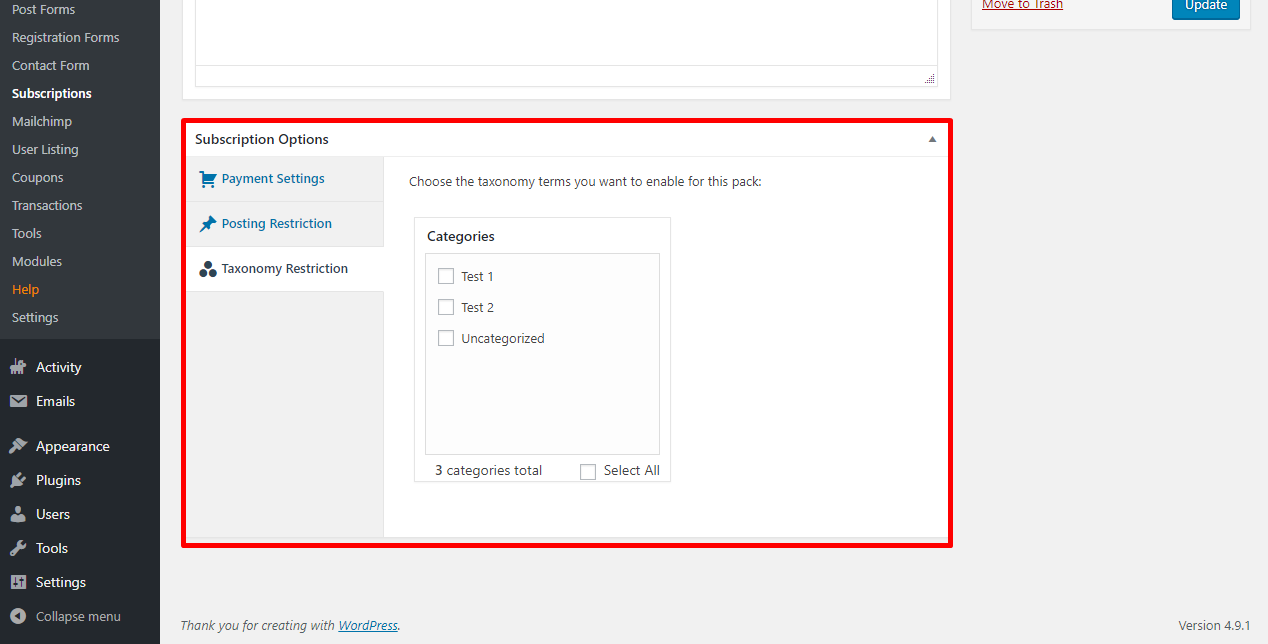Screen dimensions: 1268x644
Task: Click the Plugins menu label
Action: click(x=58, y=480)
